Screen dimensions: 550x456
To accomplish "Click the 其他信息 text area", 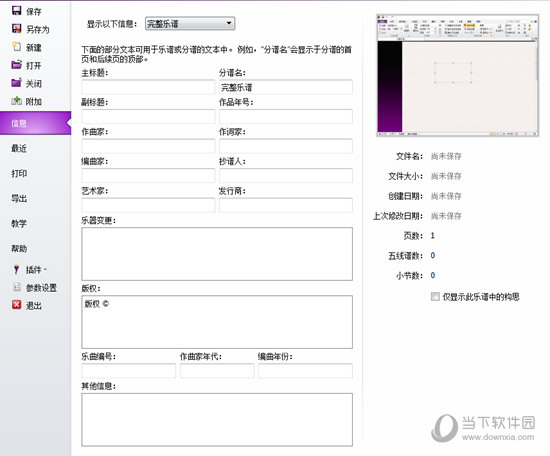I will tap(217, 420).
